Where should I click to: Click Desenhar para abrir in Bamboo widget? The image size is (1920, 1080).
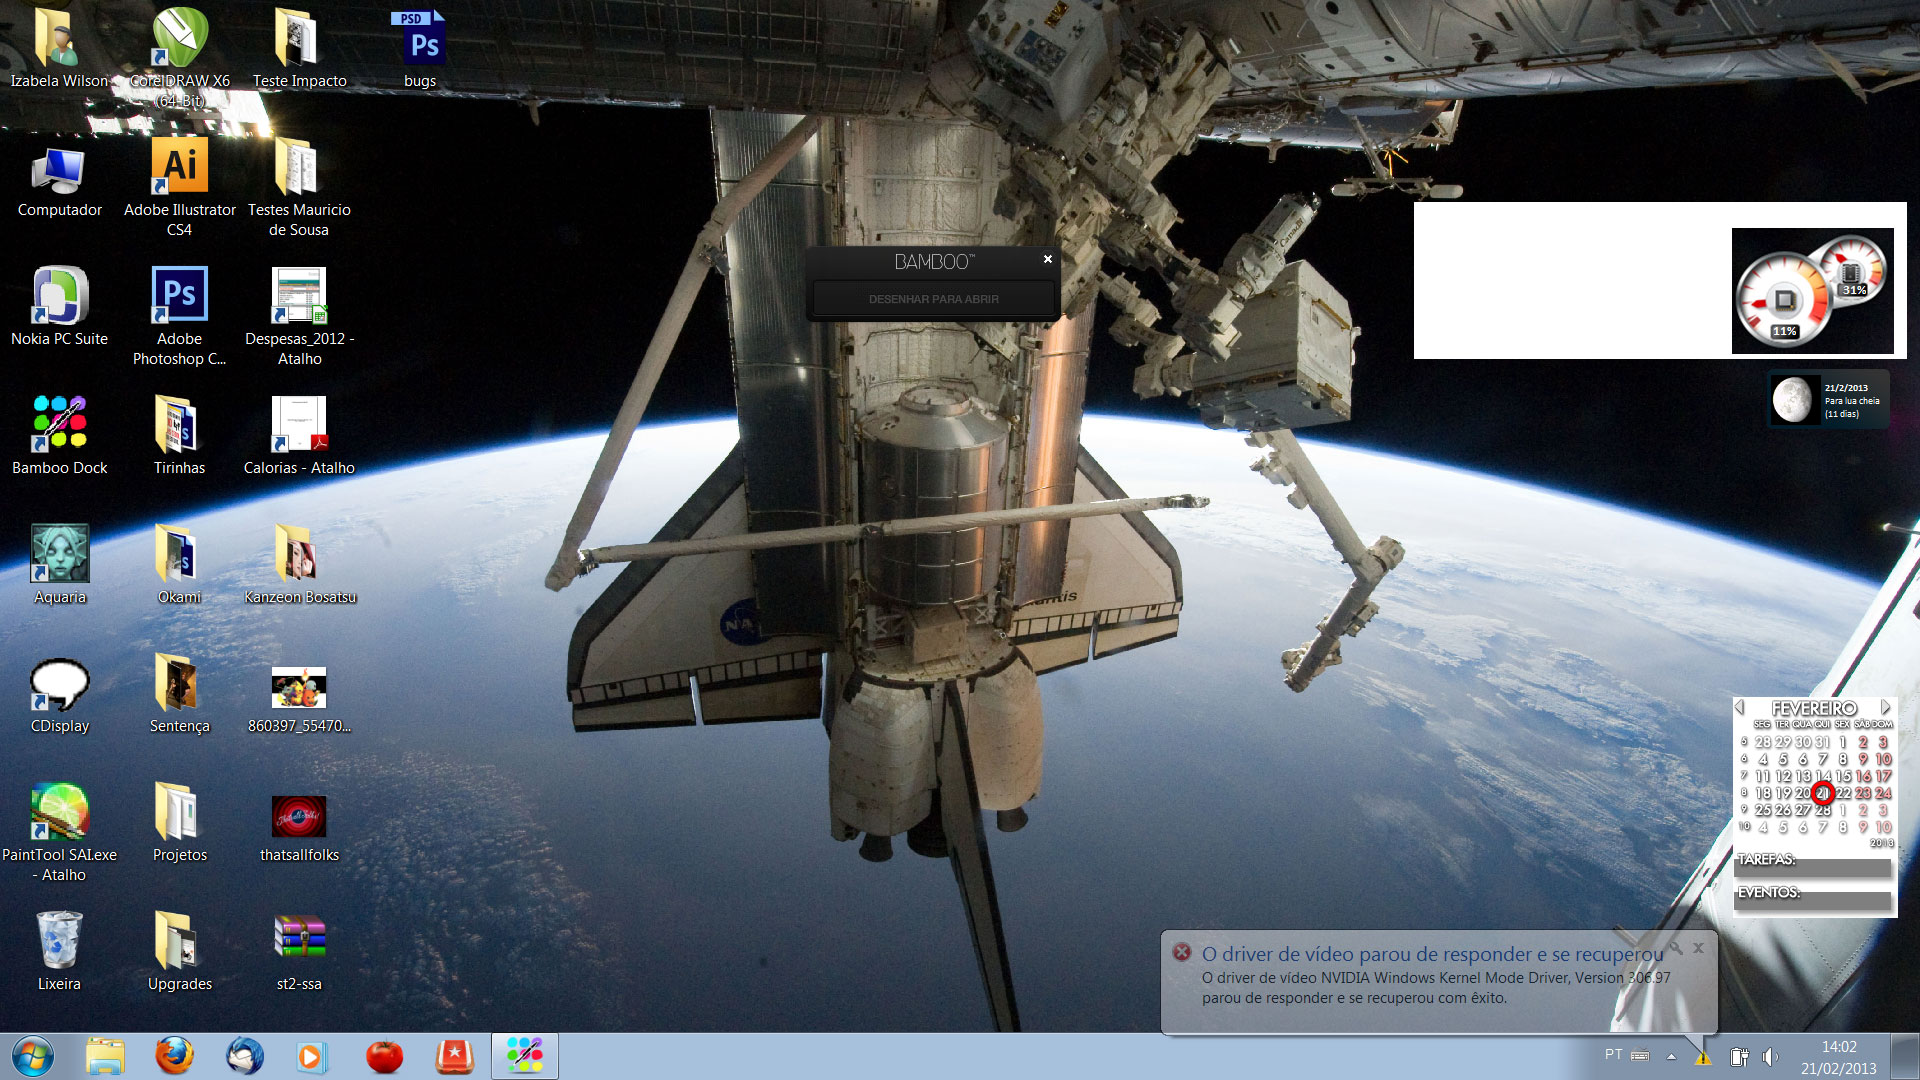[x=933, y=299]
